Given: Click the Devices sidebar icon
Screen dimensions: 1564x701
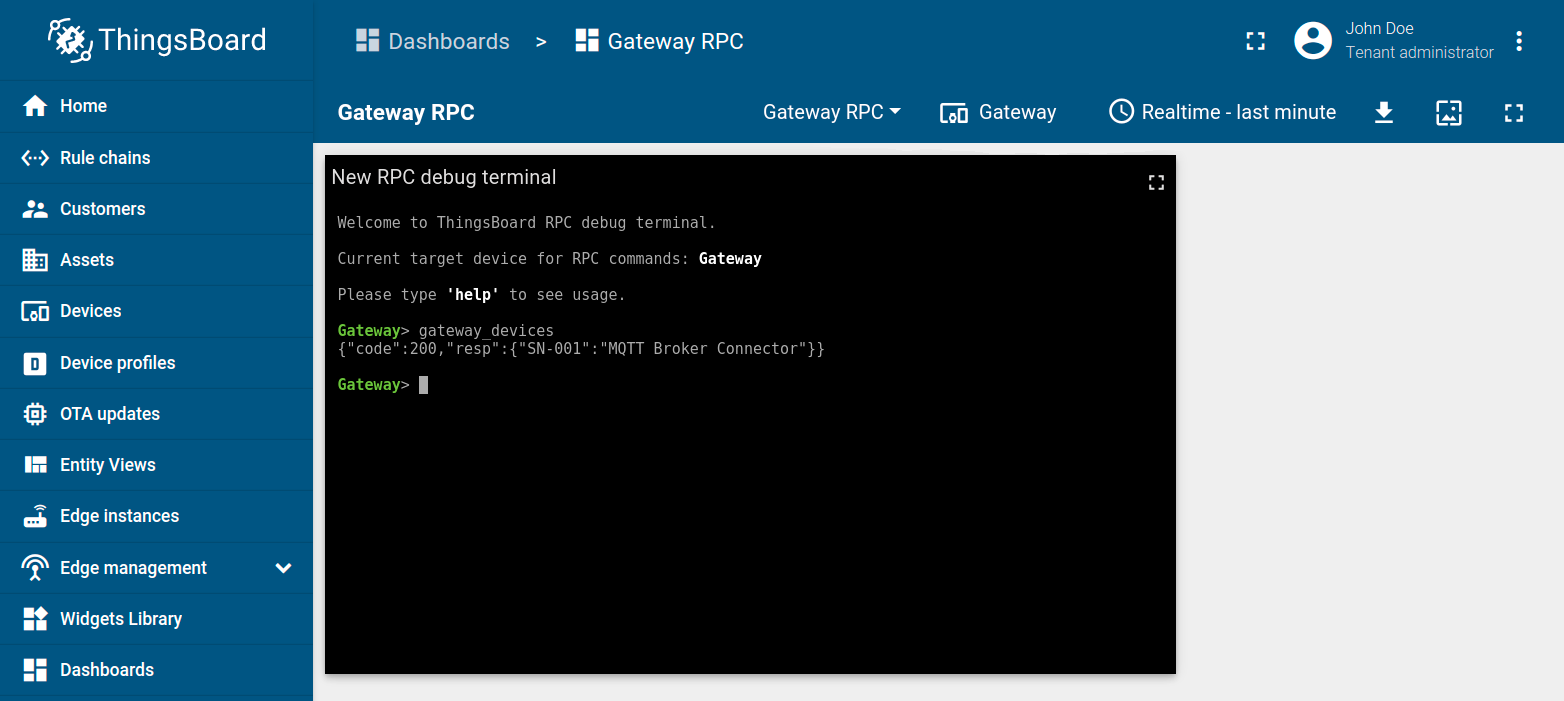Looking at the screenshot, I should [35, 312].
